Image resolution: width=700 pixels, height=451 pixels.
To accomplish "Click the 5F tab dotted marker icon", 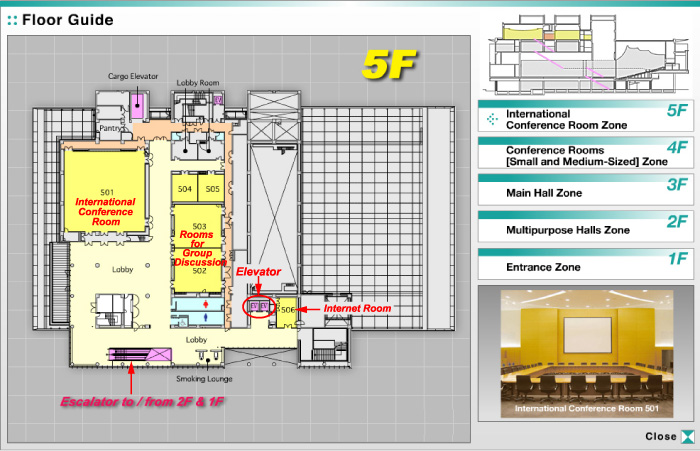I will point(492,119).
